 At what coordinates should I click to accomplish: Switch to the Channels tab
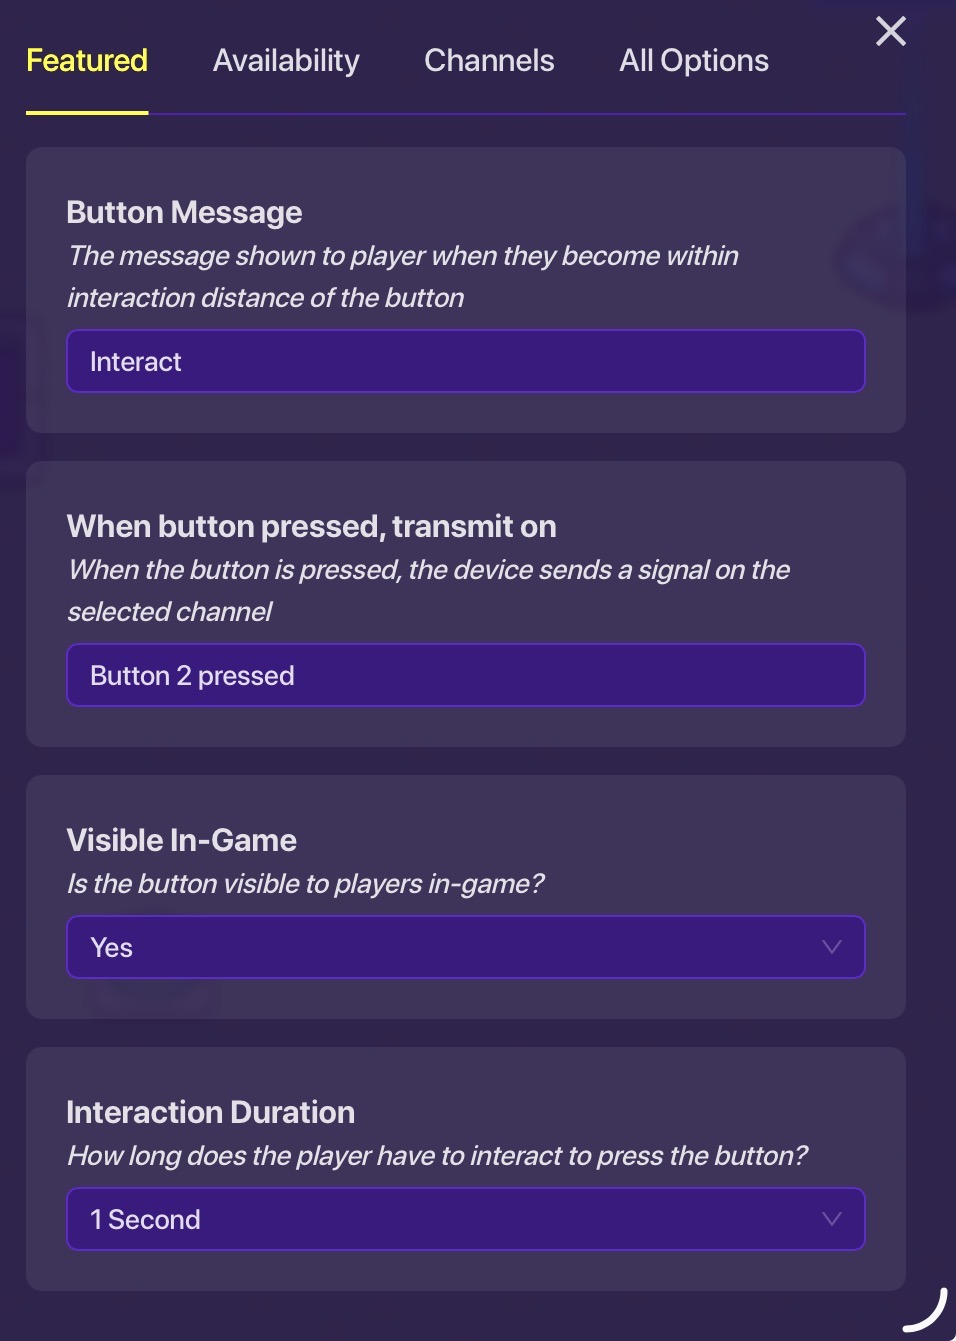(x=489, y=61)
